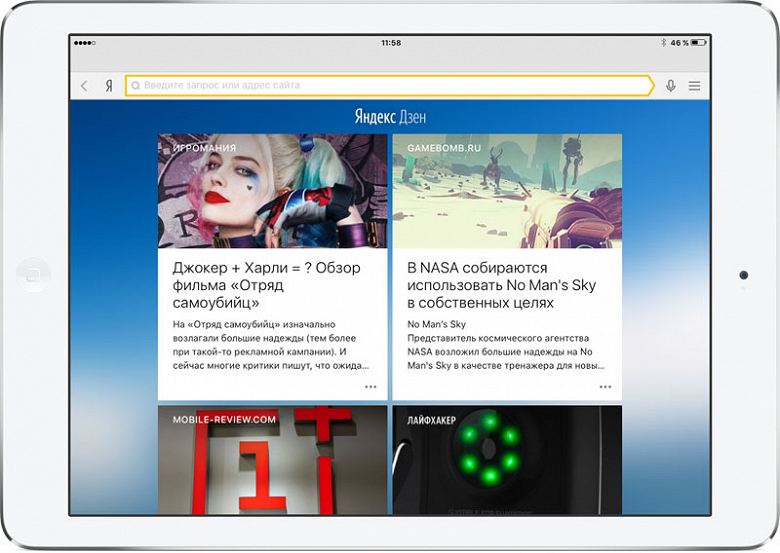This screenshot has width=780, height=553.
Task: Tap the 11:58 clock in the status bar
Action: pos(391,43)
